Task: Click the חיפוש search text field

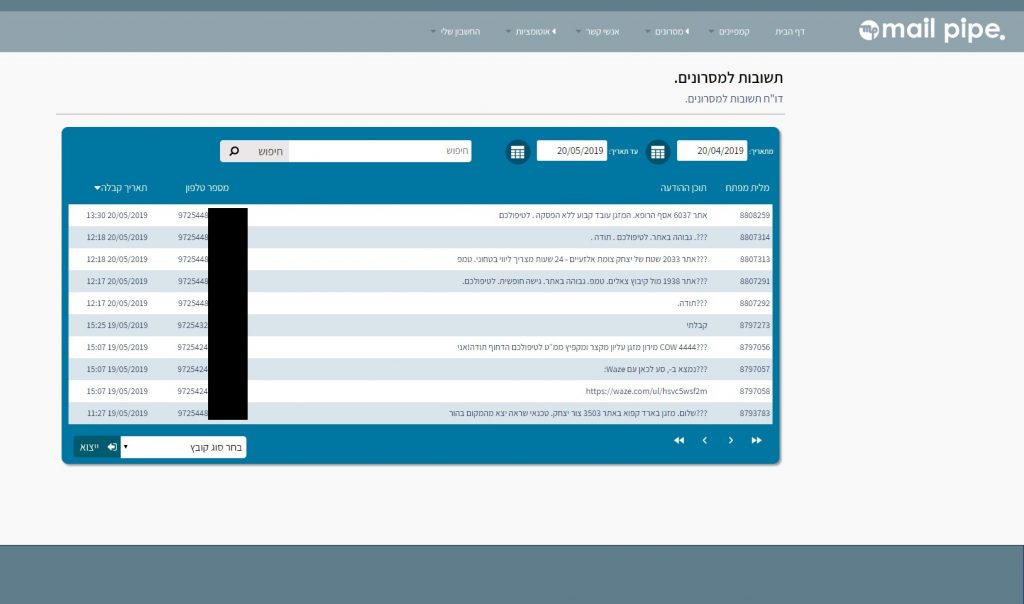Action: (x=380, y=151)
